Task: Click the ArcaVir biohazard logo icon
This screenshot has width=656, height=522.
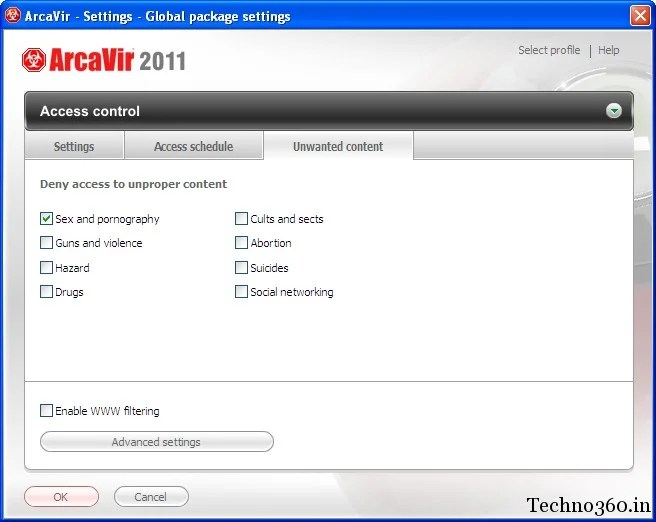Action: (34, 60)
